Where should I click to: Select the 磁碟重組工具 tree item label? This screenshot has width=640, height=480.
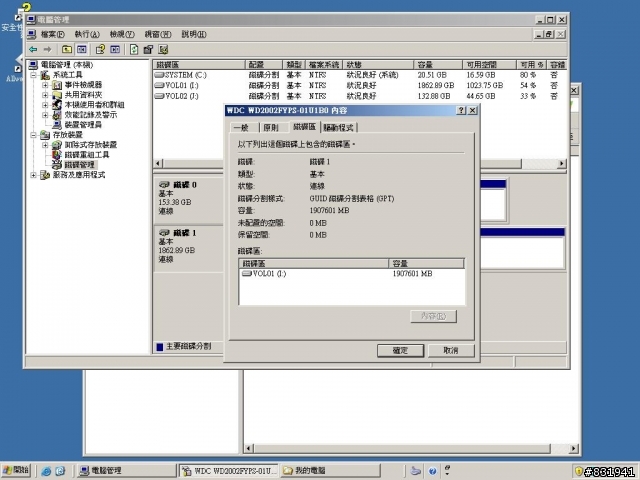click(87, 155)
